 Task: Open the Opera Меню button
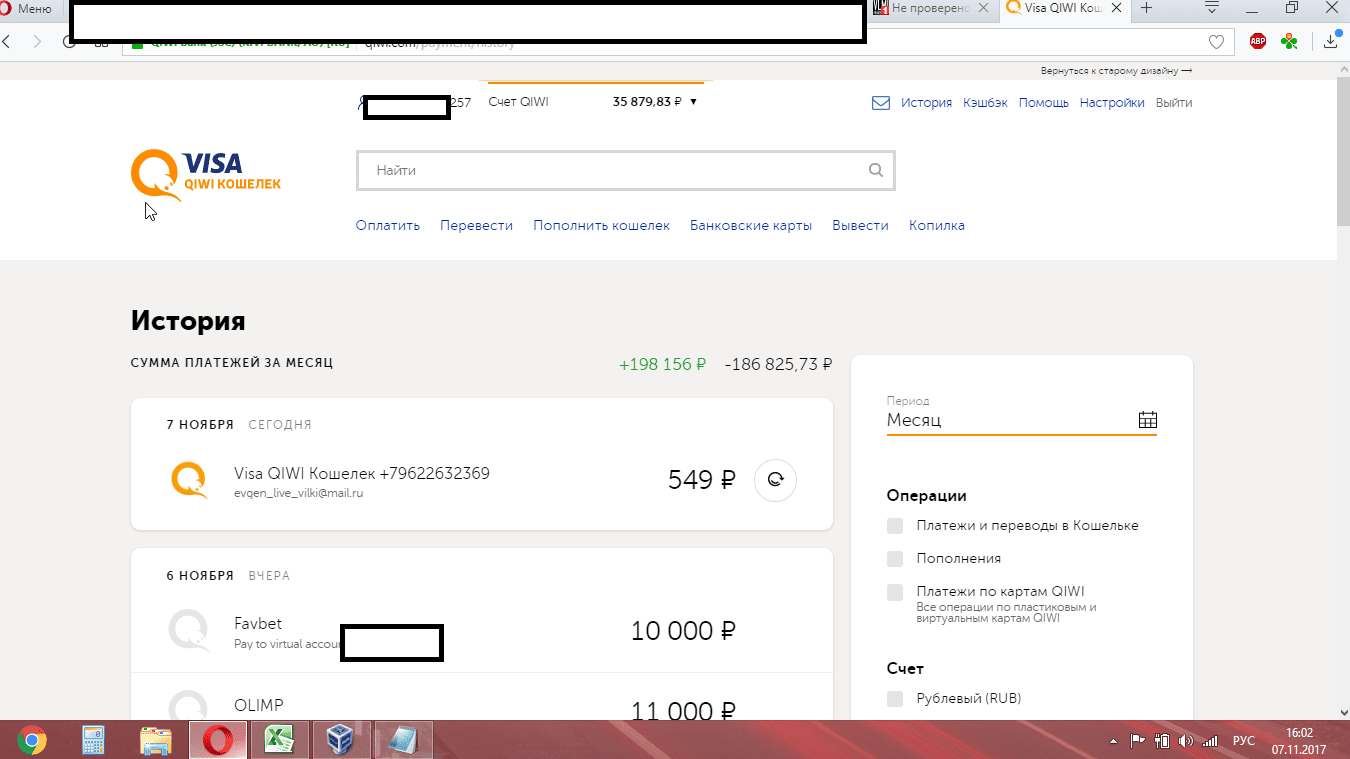[27, 9]
